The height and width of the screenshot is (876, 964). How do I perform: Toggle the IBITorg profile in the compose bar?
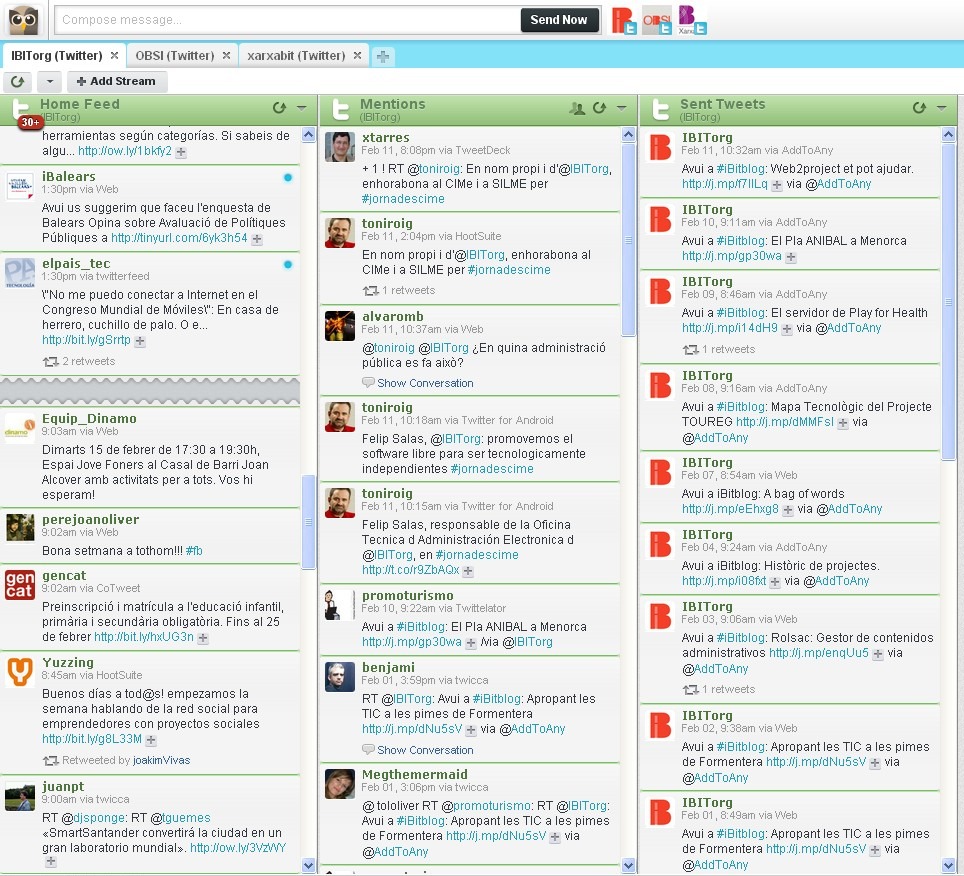[624, 20]
